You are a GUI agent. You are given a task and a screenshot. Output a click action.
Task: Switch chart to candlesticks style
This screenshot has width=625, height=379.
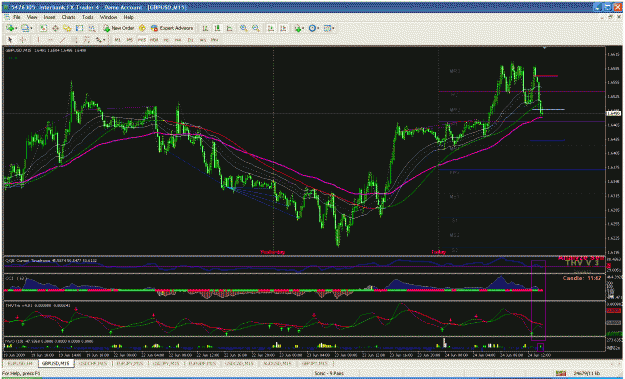point(217,28)
